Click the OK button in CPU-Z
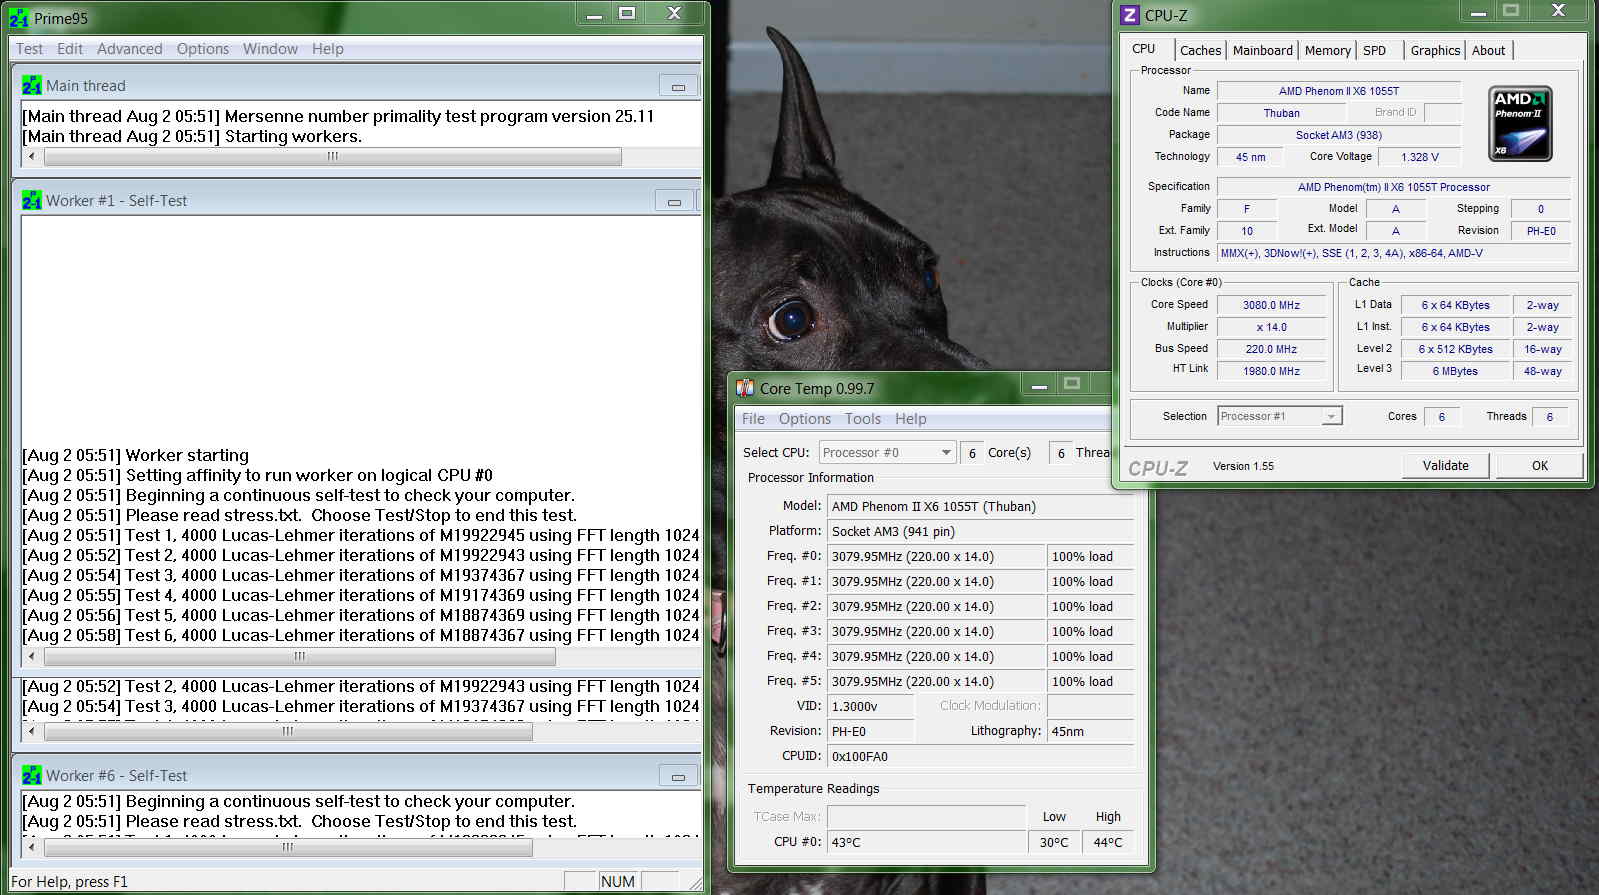The height and width of the screenshot is (895, 1599). click(1539, 466)
